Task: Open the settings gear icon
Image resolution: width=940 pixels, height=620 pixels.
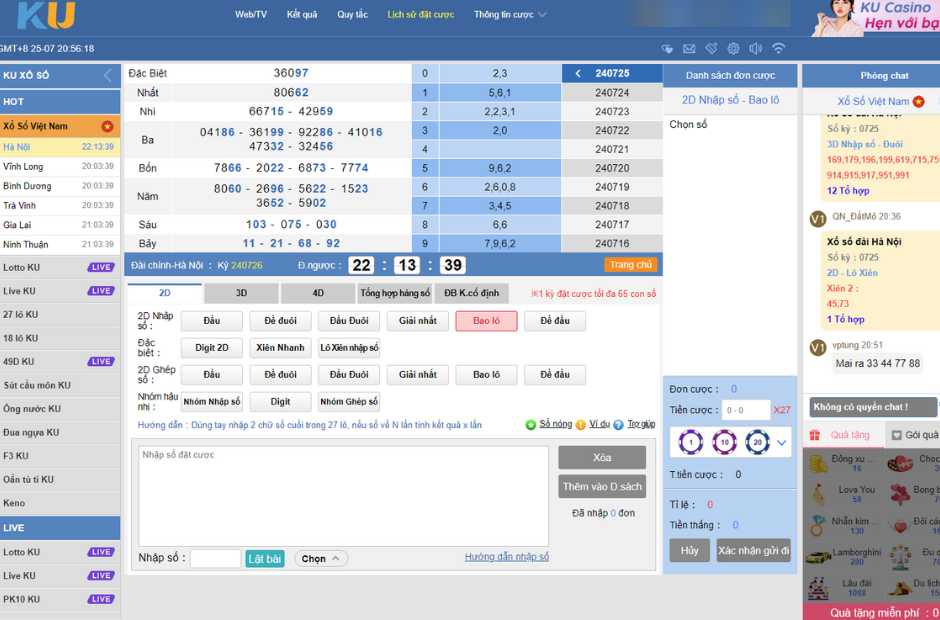Action: [x=733, y=49]
